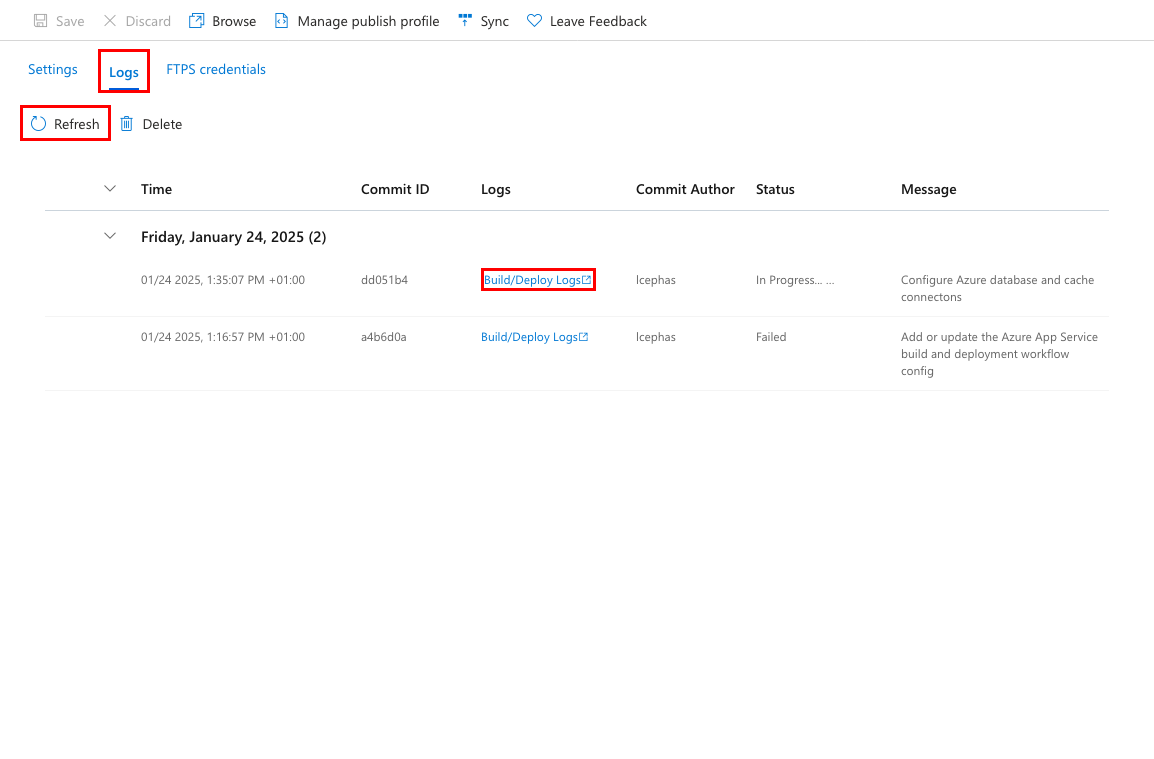
Task: Open the FTPS credentials tab
Action: coord(216,69)
